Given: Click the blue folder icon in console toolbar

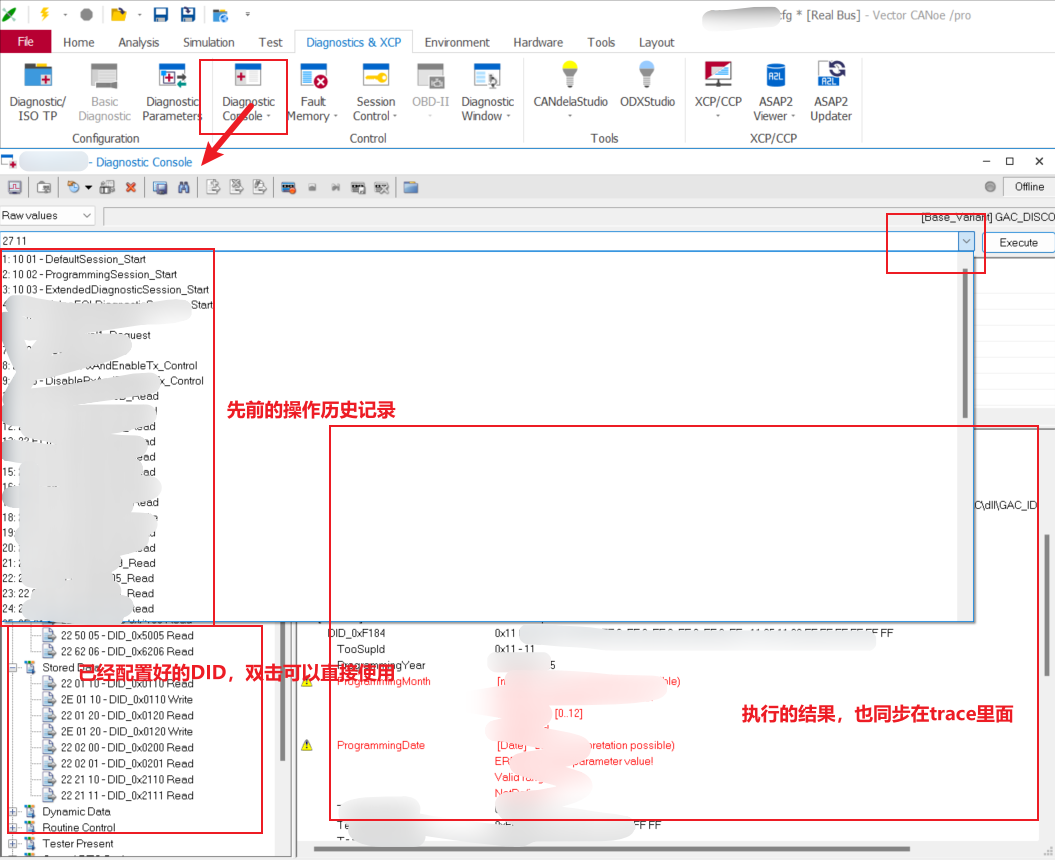Looking at the screenshot, I should coord(410,187).
